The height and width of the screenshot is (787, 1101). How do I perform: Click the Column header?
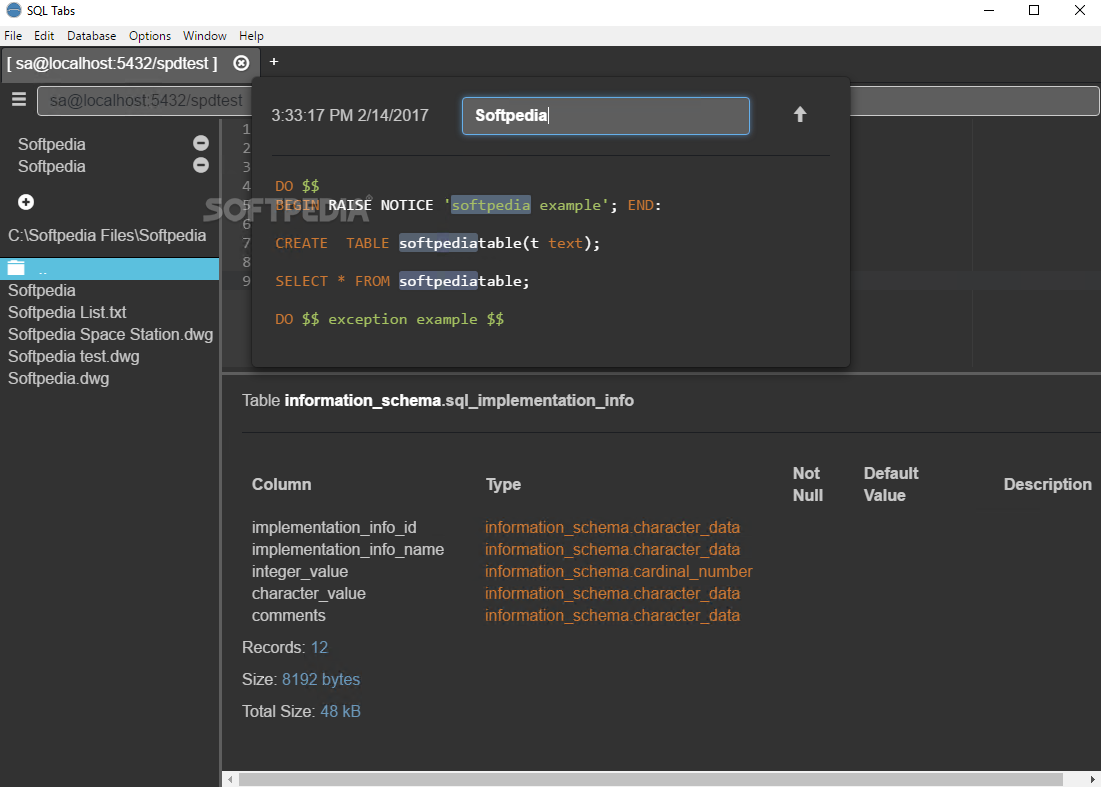pos(282,484)
